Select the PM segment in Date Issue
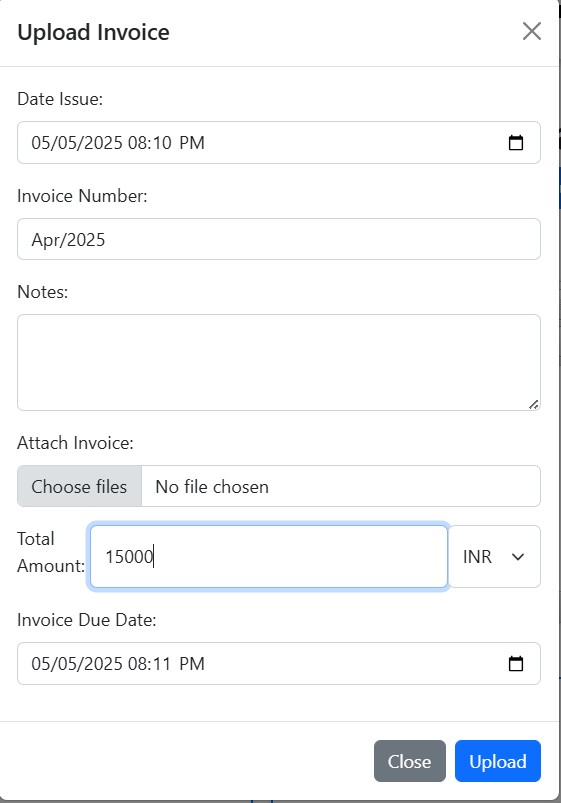The width and height of the screenshot is (561, 803). click(x=192, y=142)
